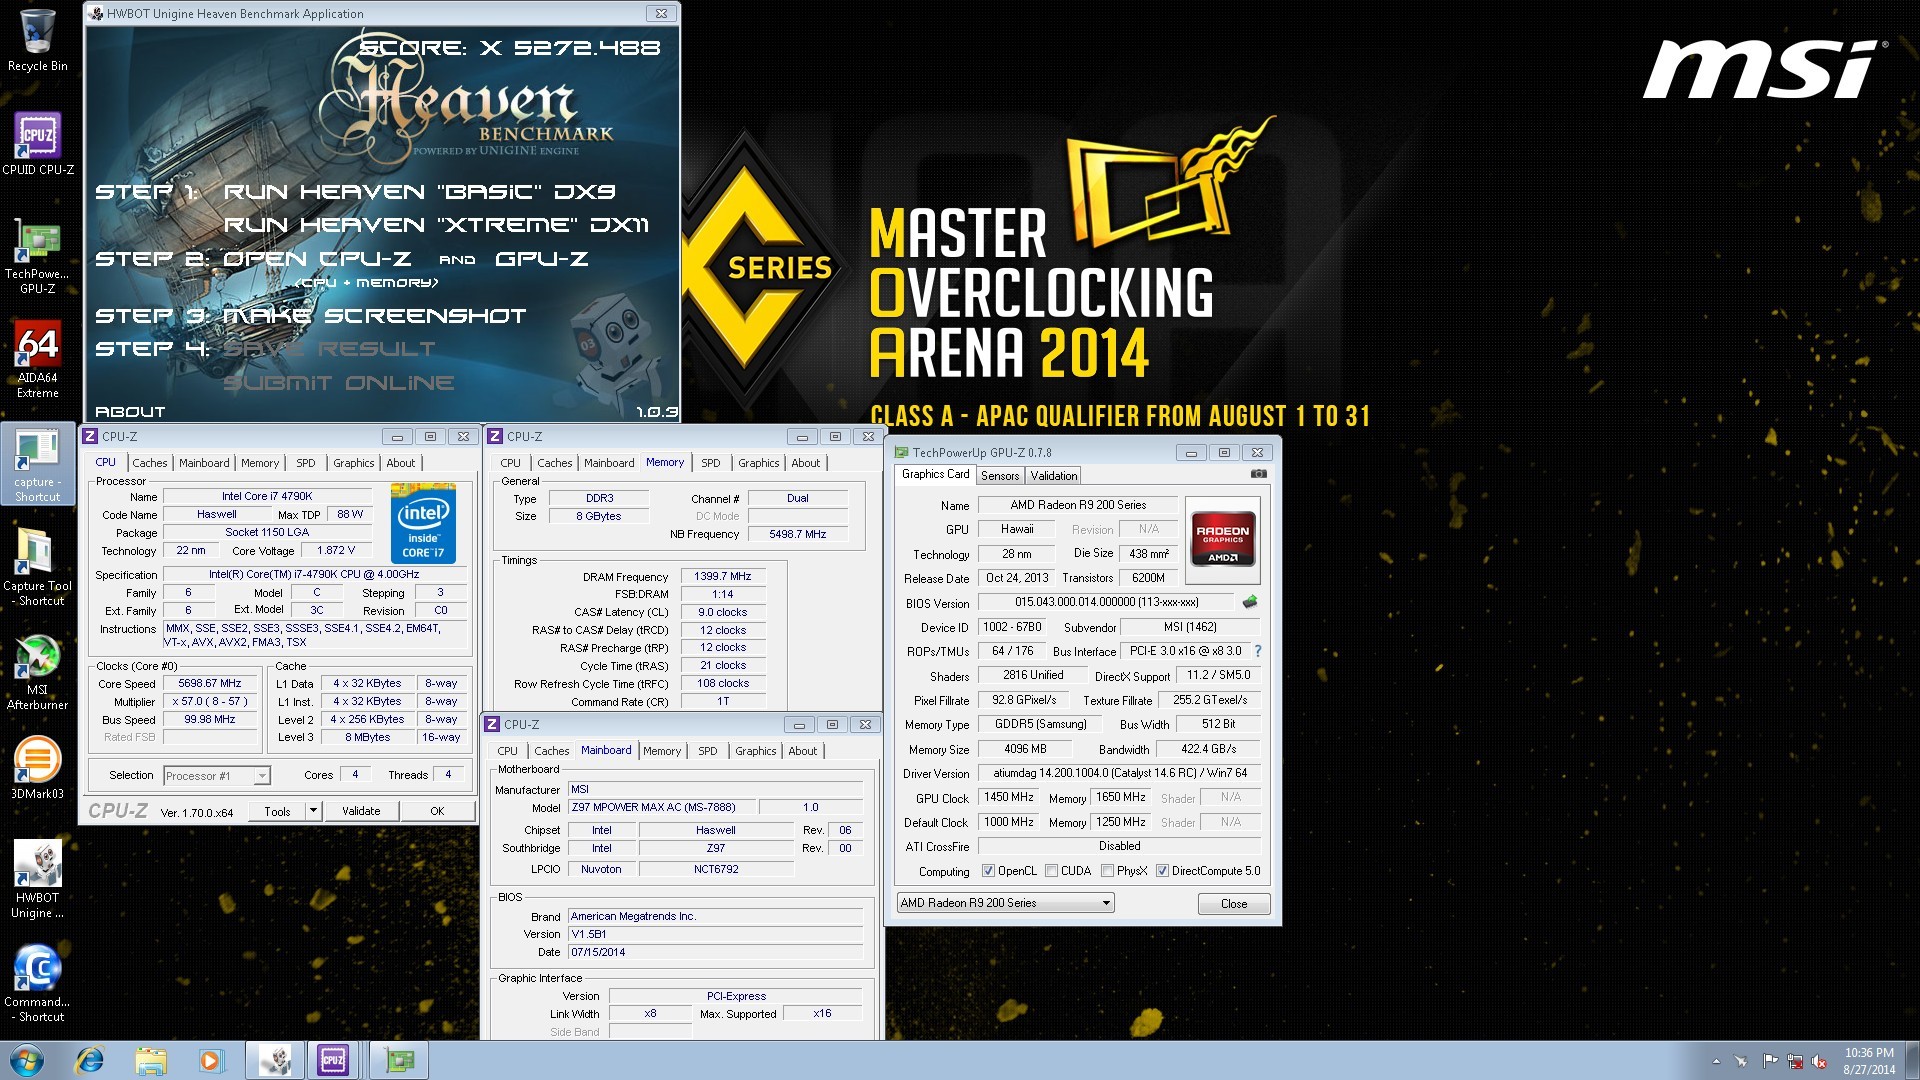The image size is (1920, 1080).
Task: Click Run Heaven "Xtreme" DX11
Action: click(x=436, y=225)
